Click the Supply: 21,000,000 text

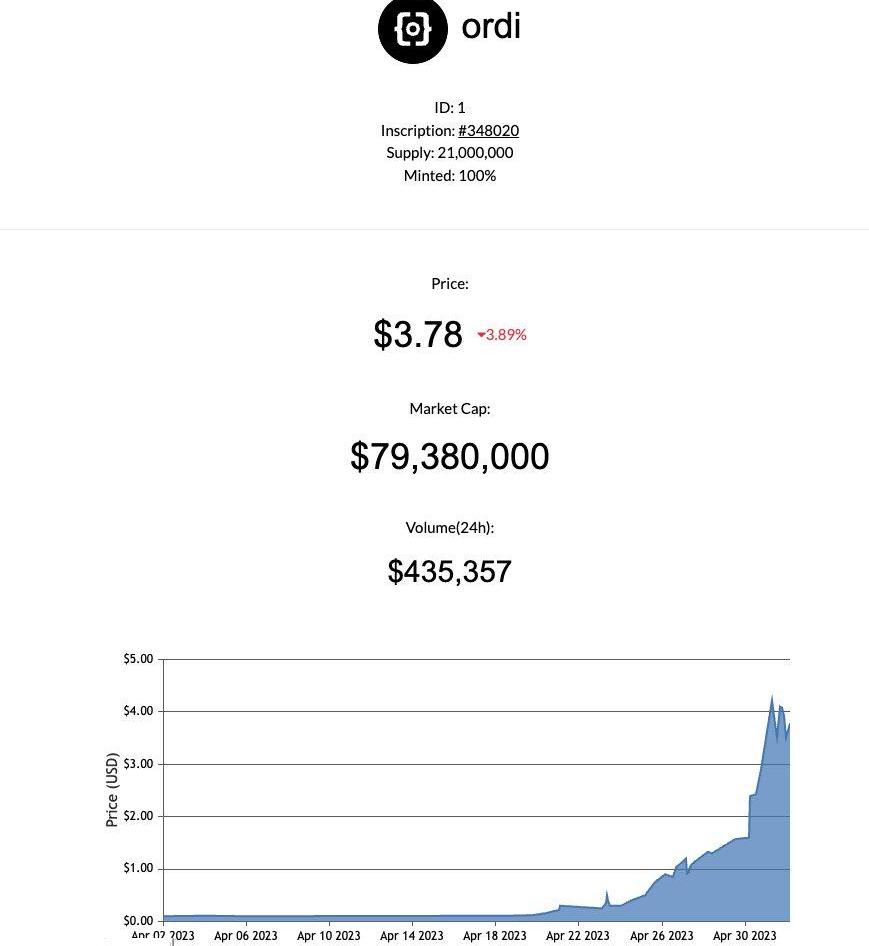tap(450, 153)
